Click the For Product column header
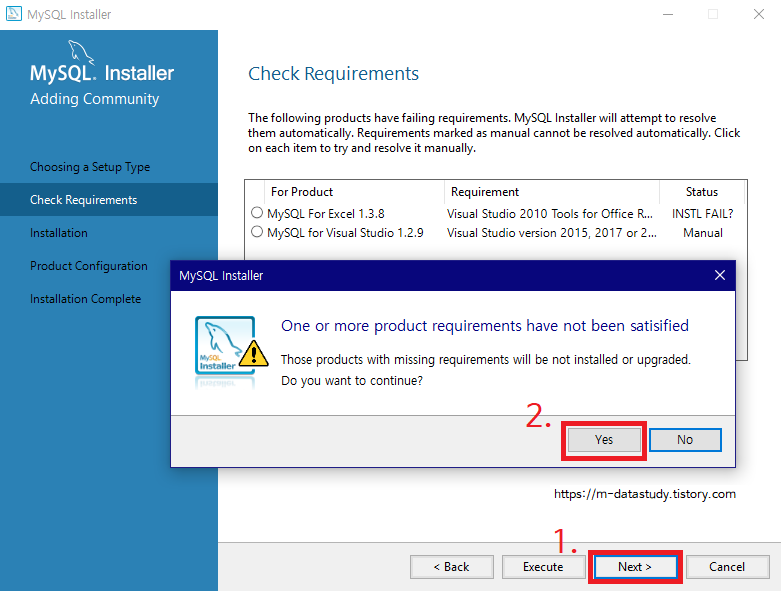The height and width of the screenshot is (591, 781). [x=354, y=192]
